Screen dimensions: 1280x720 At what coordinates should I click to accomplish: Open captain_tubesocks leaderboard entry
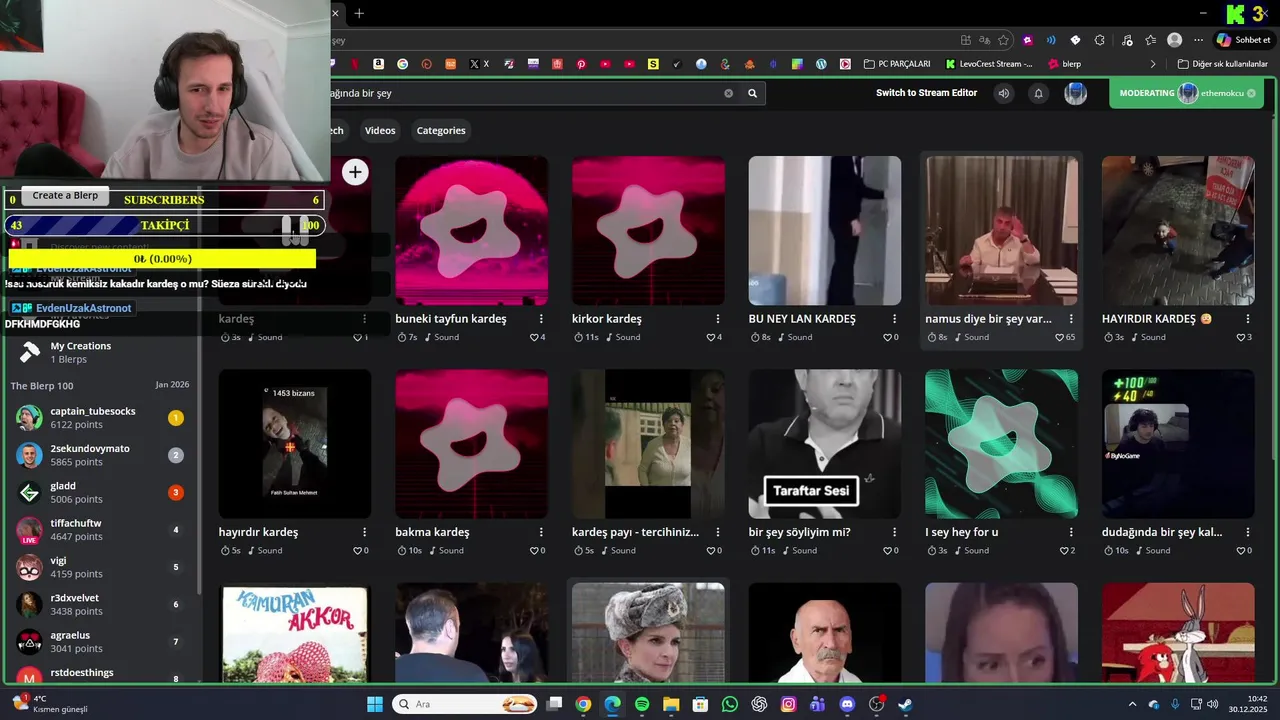click(x=100, y=418)
